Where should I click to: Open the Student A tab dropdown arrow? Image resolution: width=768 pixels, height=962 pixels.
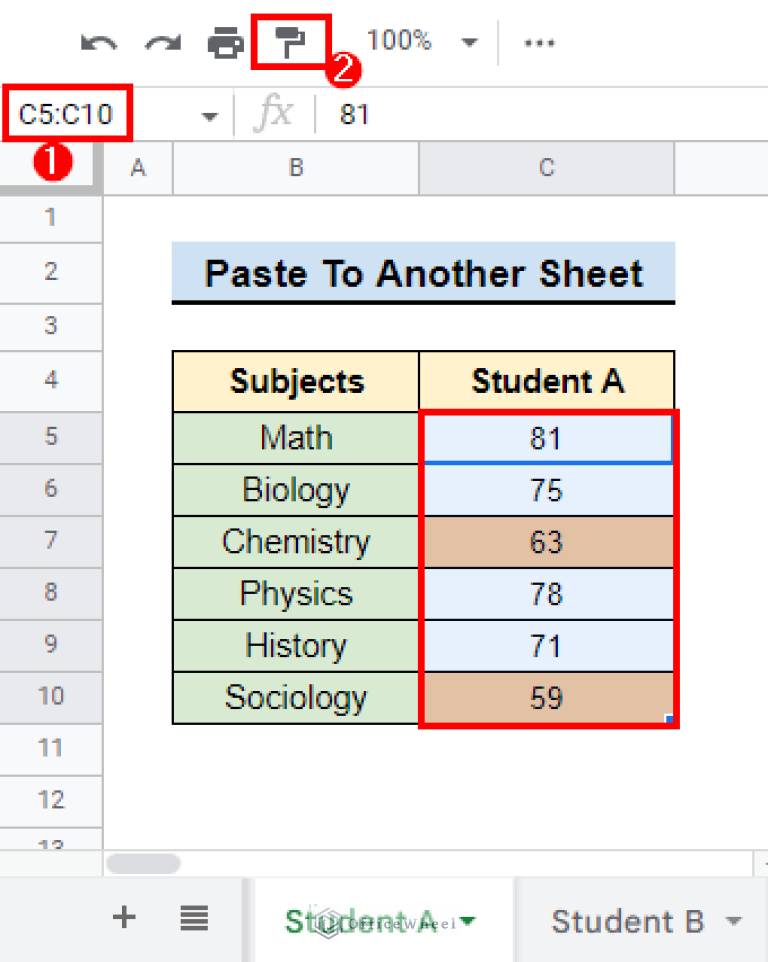coord(468,921)
